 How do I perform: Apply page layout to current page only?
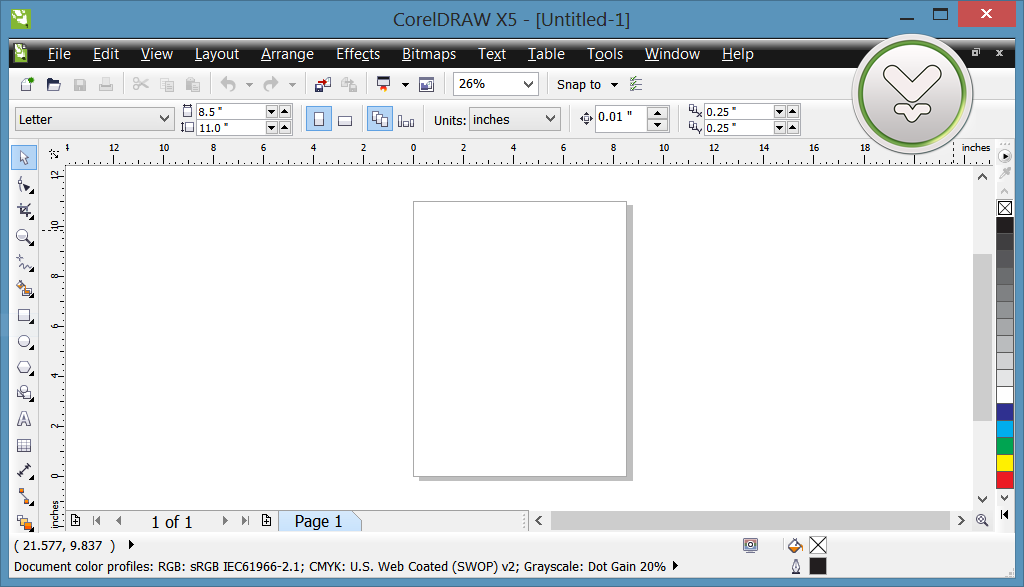pyautogui.click(x=406, y=120)
